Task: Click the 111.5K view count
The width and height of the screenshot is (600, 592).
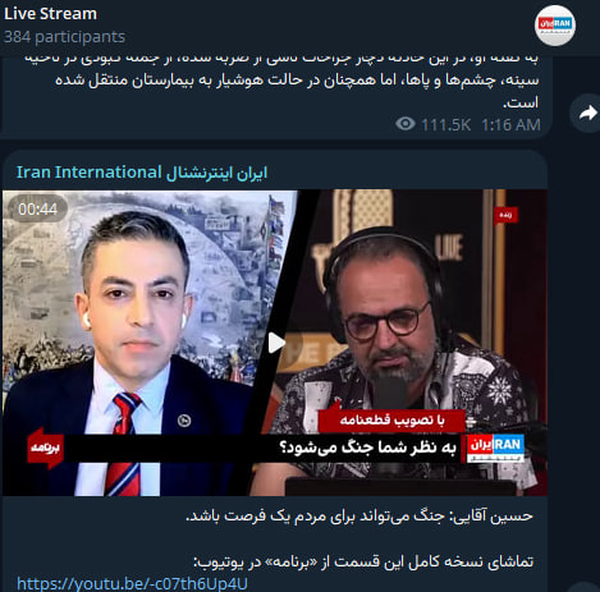Action: (446, 125)
